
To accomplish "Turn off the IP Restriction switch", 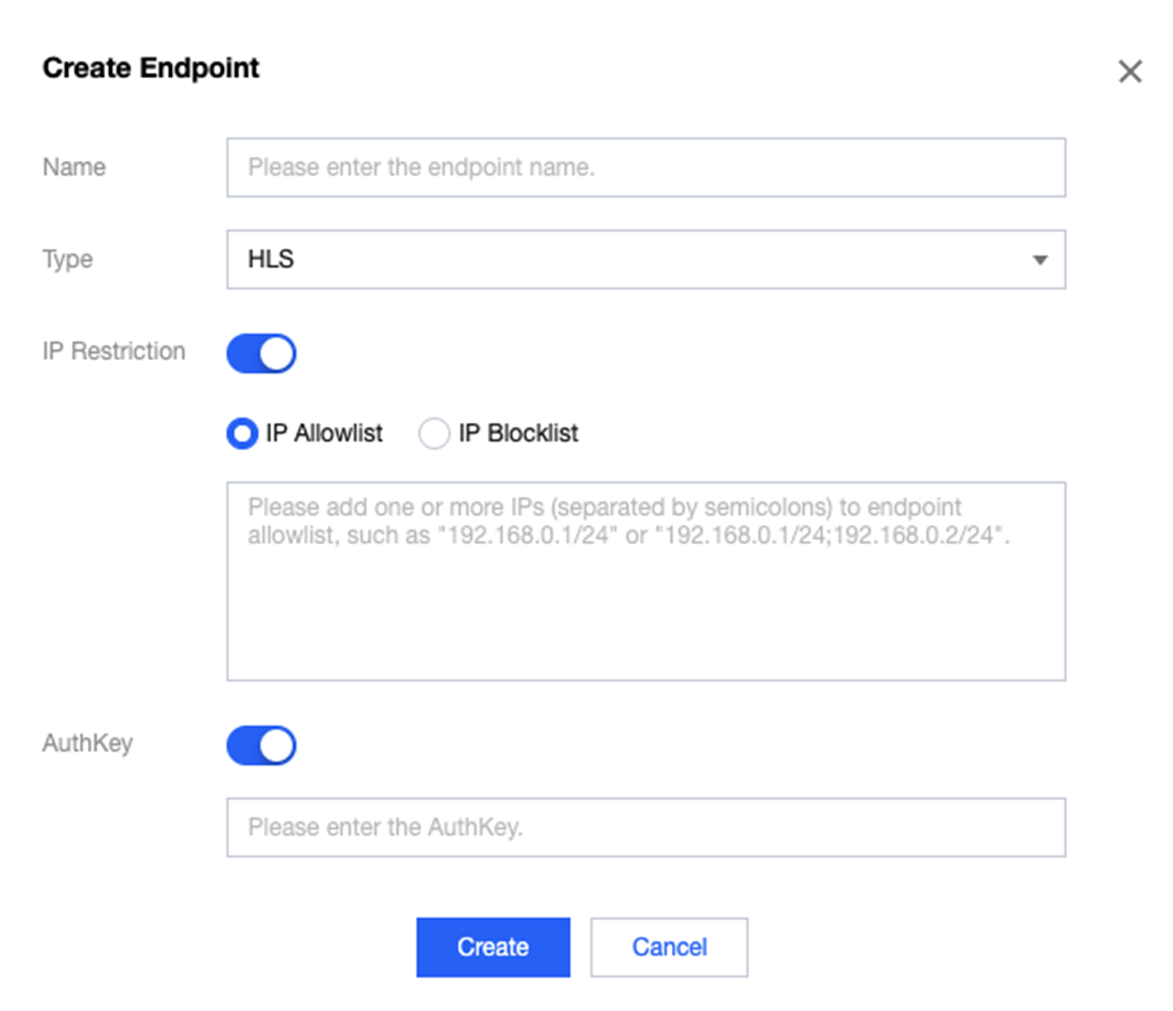I will click(261, 353).
